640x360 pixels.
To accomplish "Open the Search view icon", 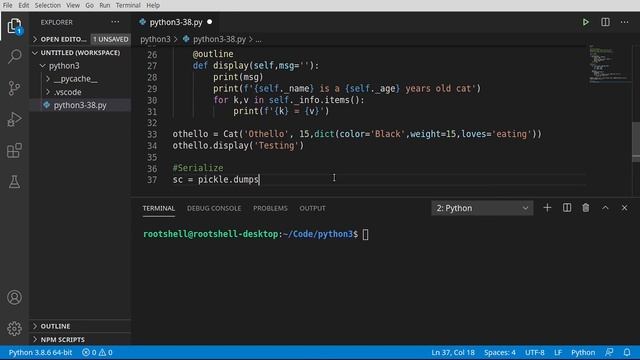I will (x=14, y=56).
